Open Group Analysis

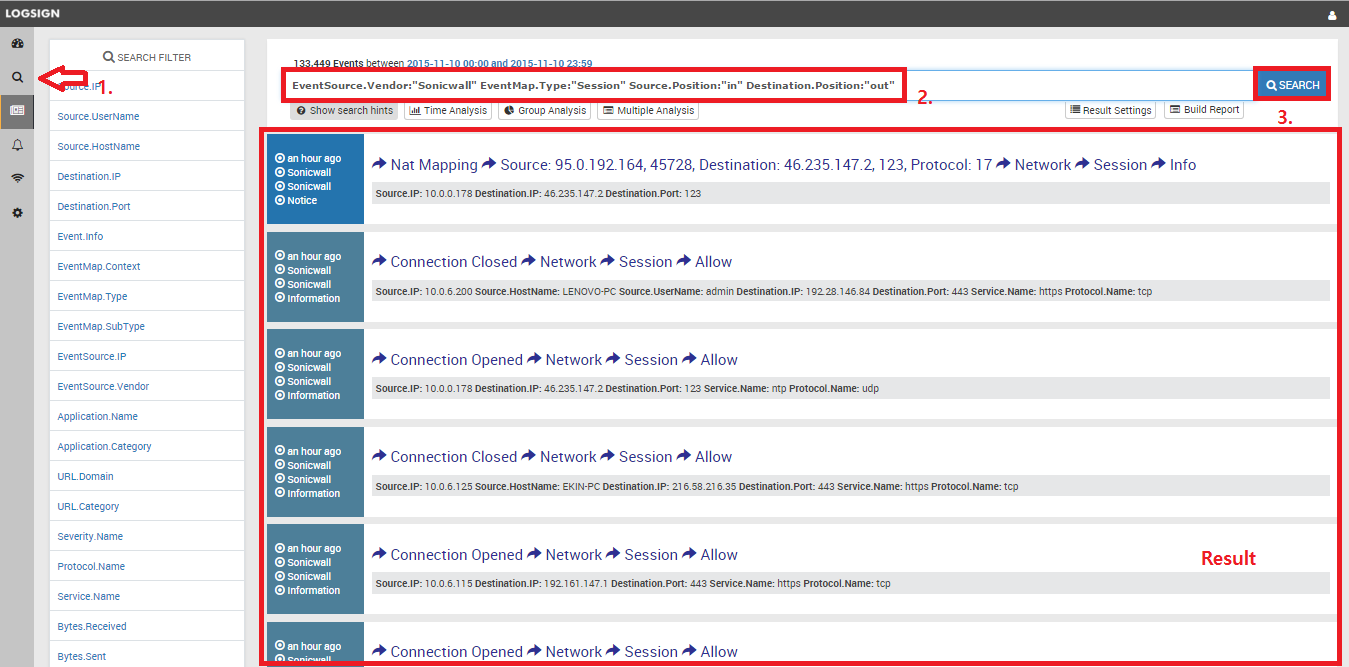pyautogui.click(x=544, y=110)
